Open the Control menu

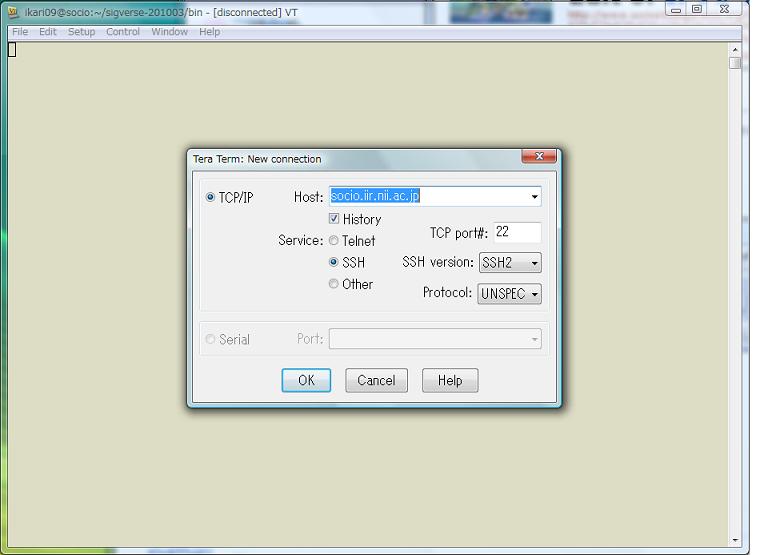tap(123, 32)
